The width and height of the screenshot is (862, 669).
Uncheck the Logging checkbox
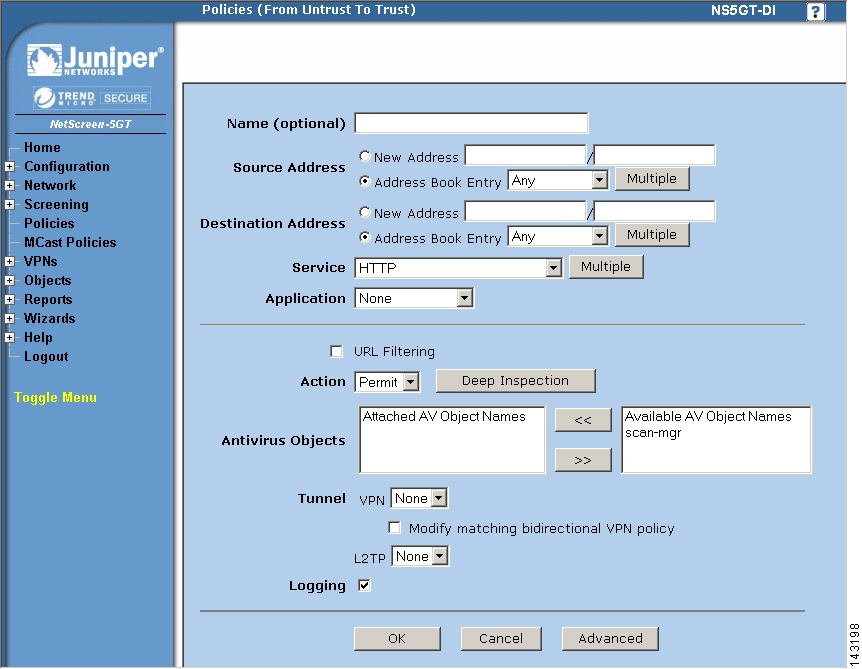click(x=364, y=585)
